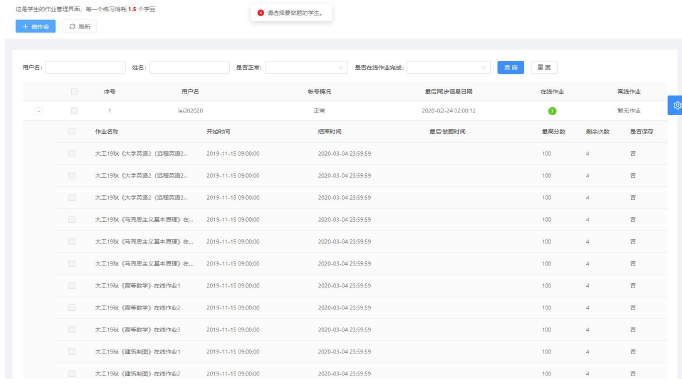The image size is (682, 384).
Task: Click the 高等数学 在线作业3 assignment name
Action: coord(137,330)
